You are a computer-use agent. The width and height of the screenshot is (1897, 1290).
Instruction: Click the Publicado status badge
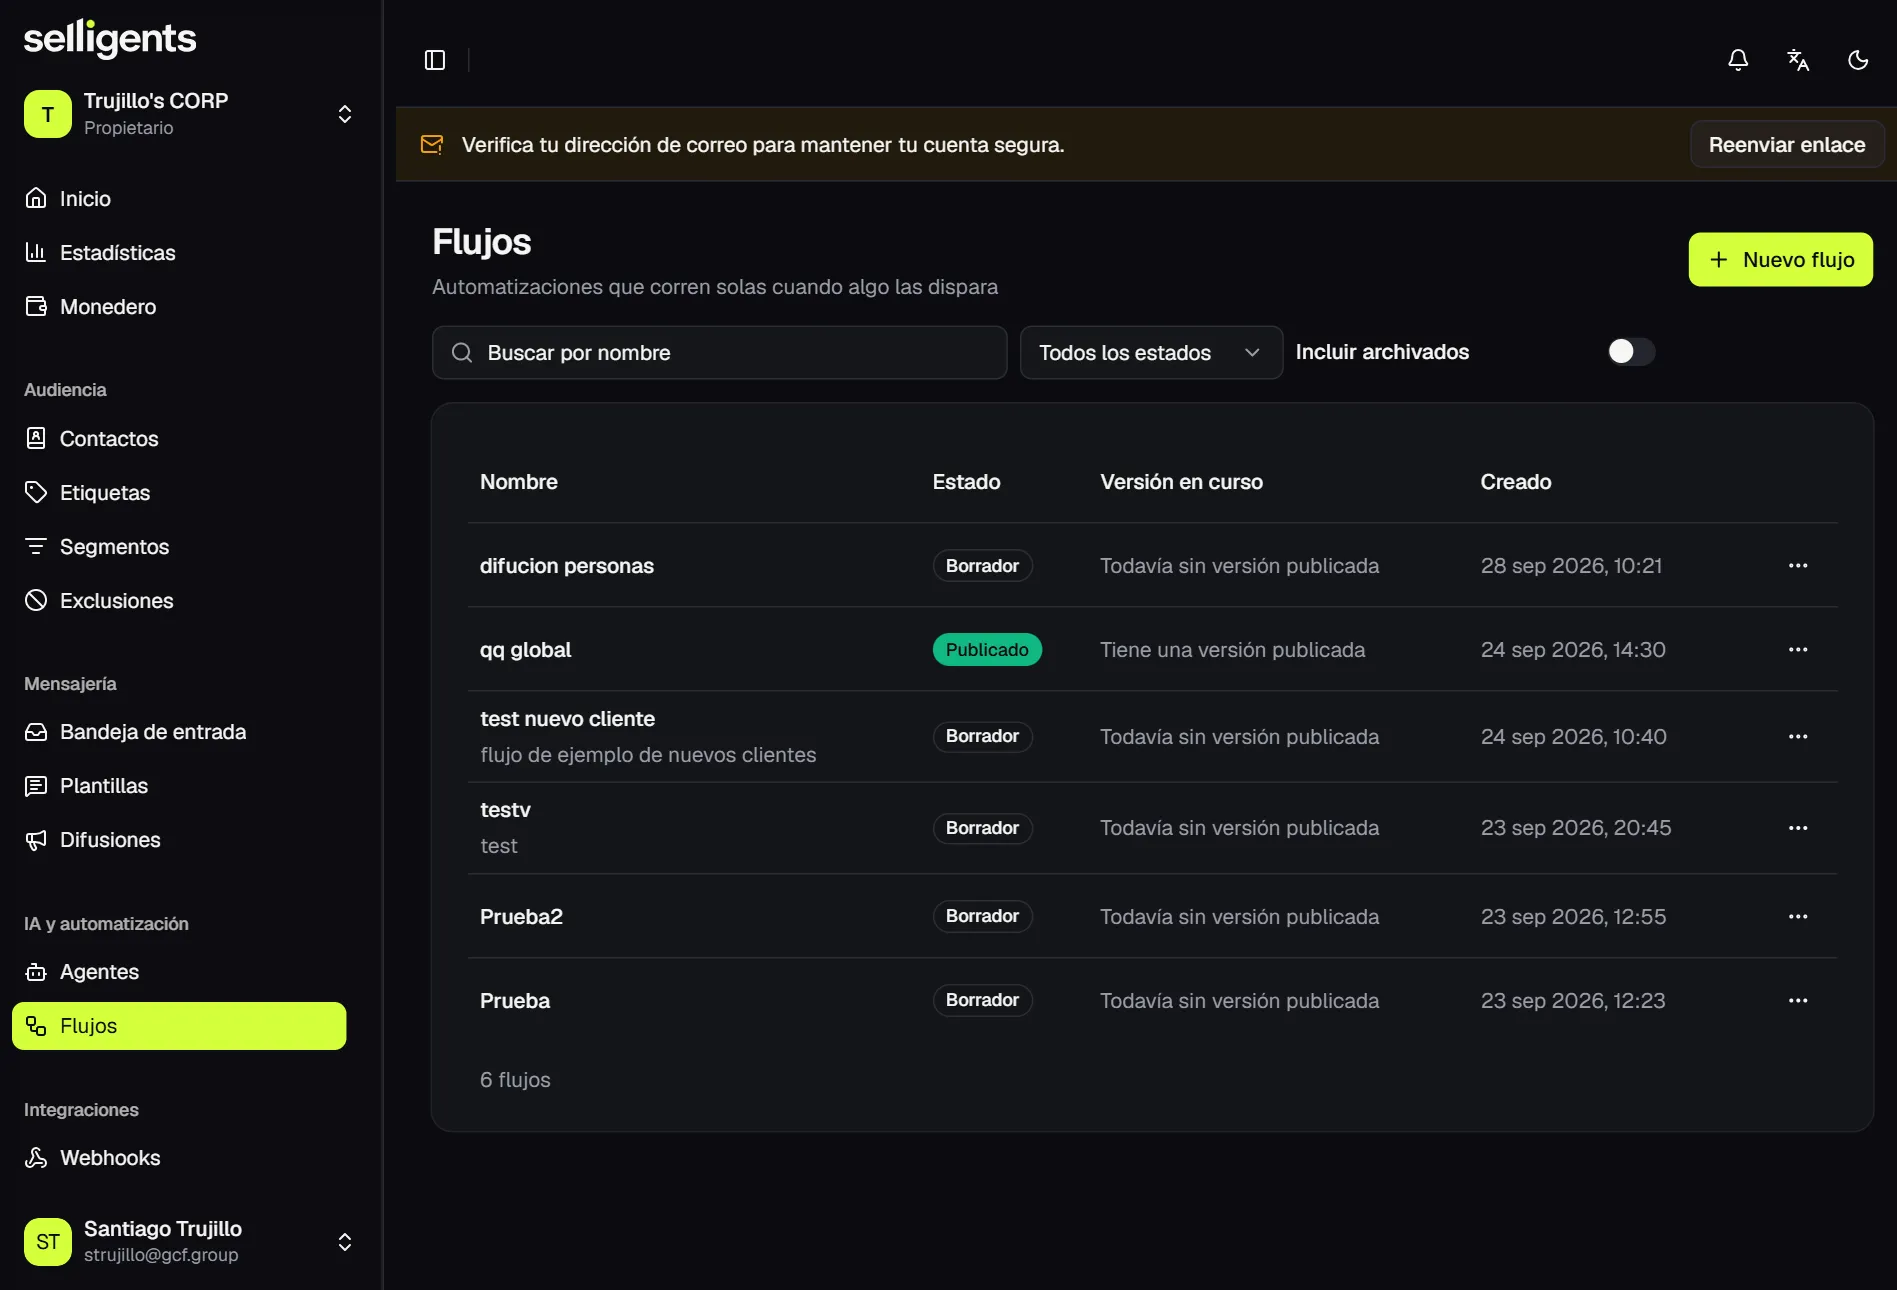tap(987, 650)
